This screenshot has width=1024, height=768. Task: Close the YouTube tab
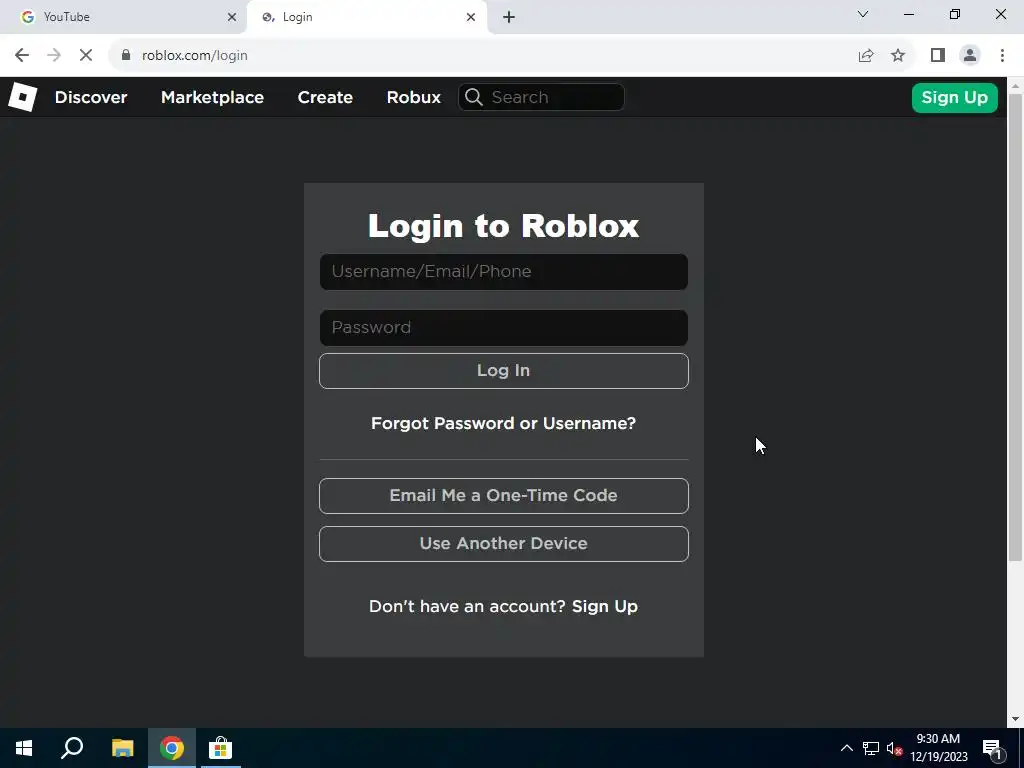coord(232,17)
